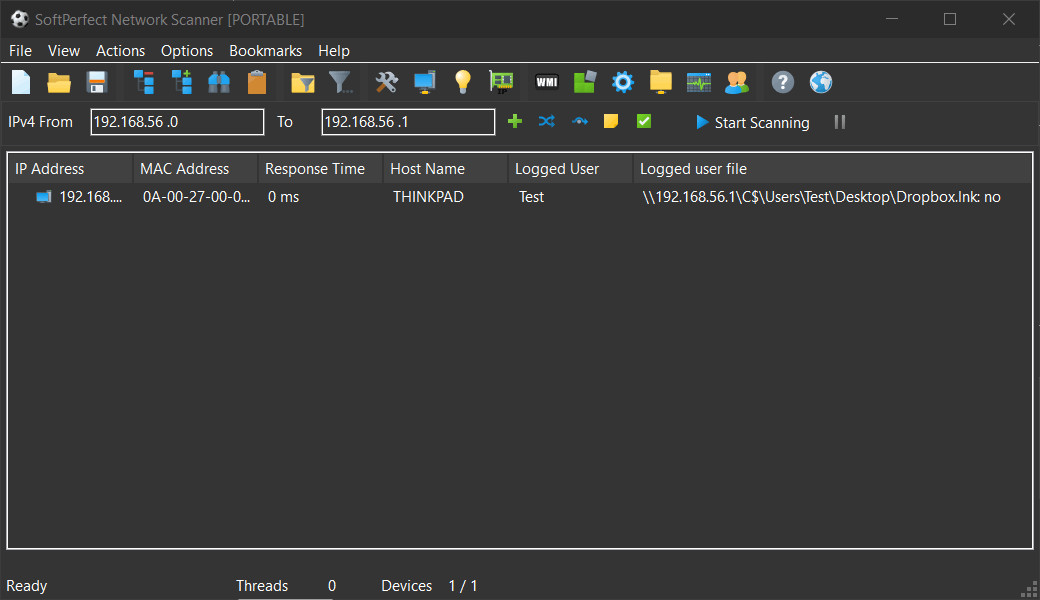Open the Actions menu

(120, 51)
